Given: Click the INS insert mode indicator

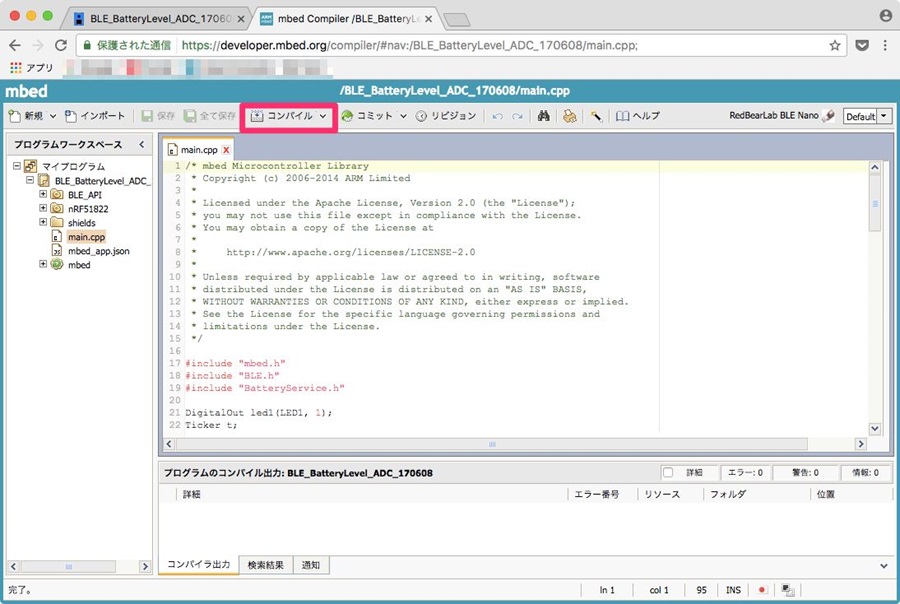Looking at the screenshot, I should click(733, 590).
